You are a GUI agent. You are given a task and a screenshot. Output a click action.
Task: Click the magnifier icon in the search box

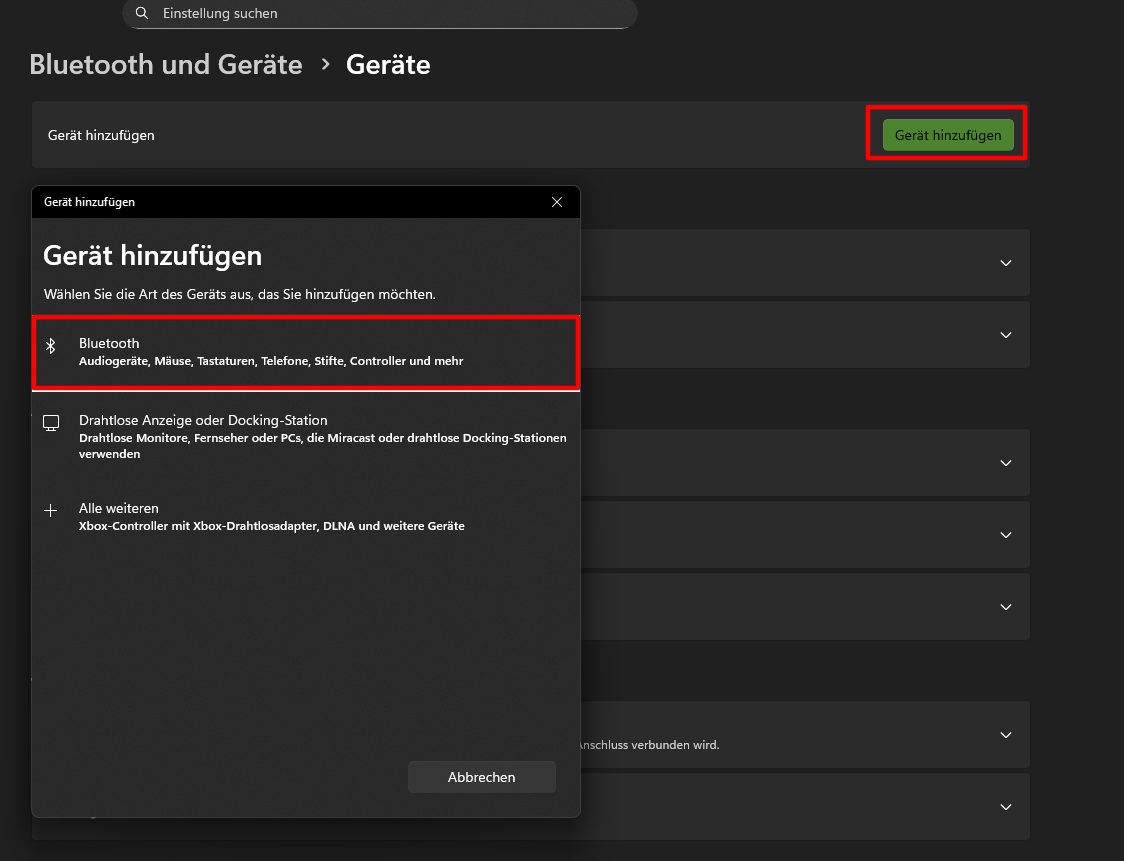point(142,13)
